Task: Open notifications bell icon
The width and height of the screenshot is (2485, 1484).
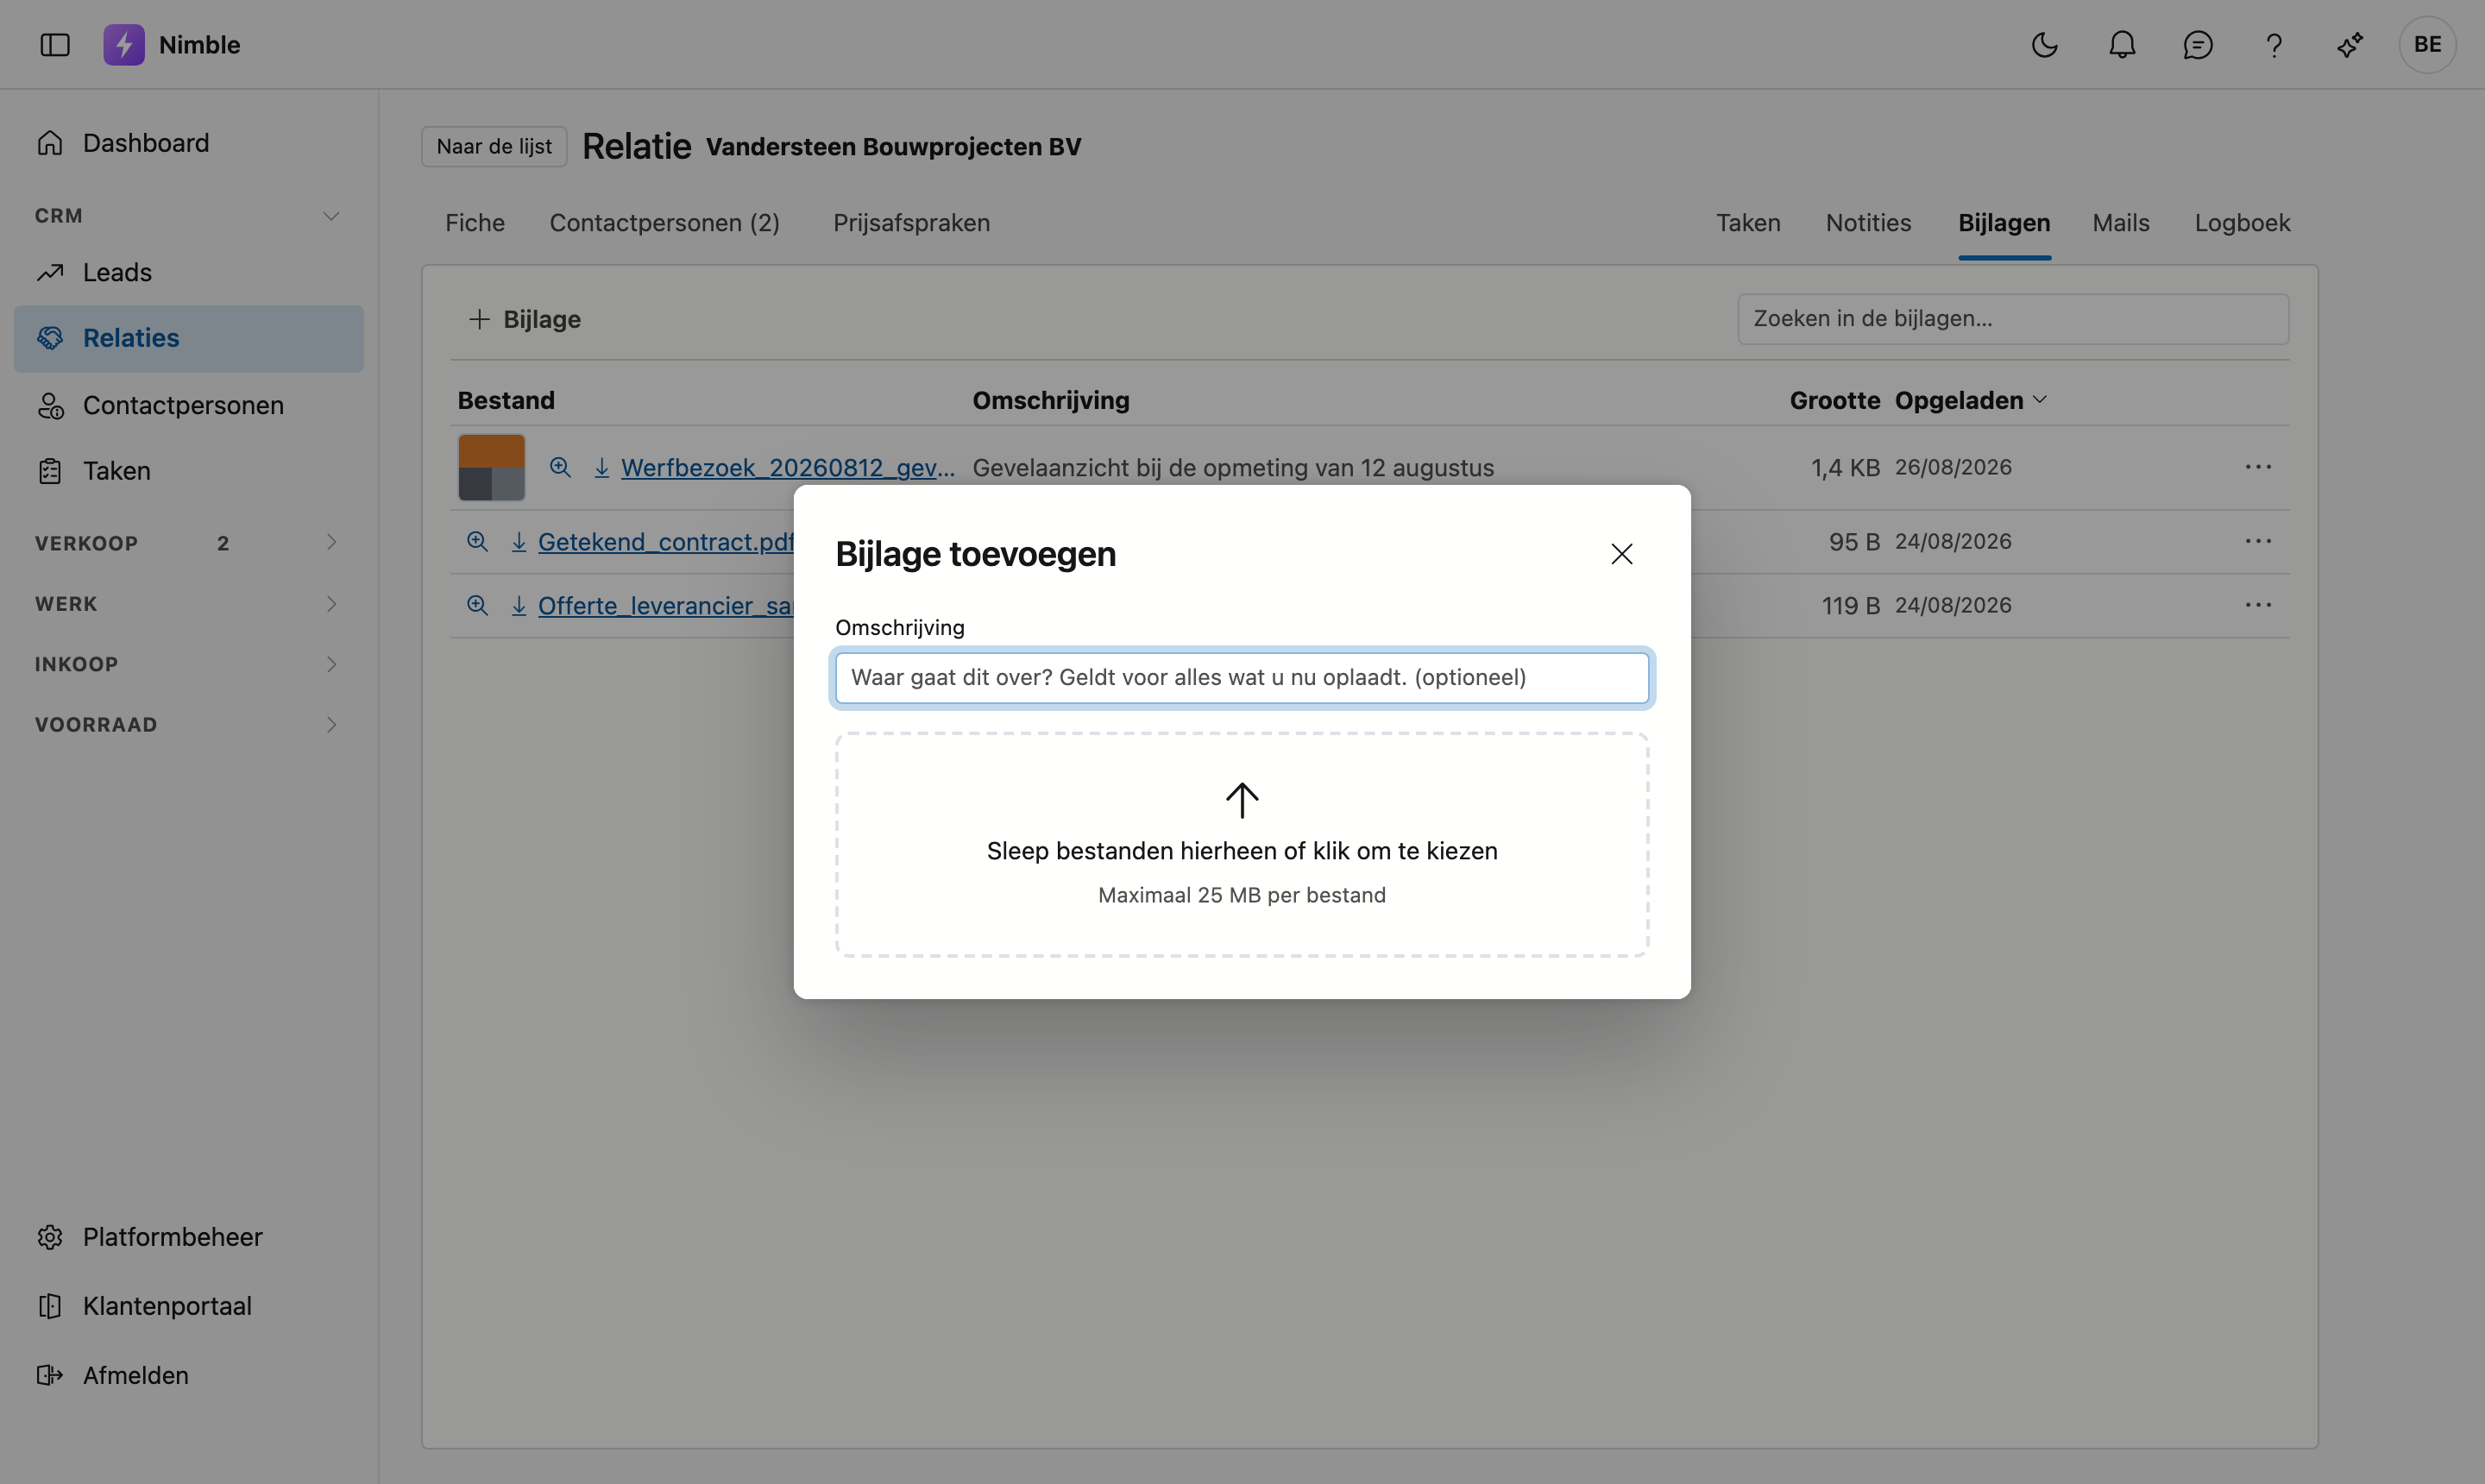Action: click(2122, 45)
